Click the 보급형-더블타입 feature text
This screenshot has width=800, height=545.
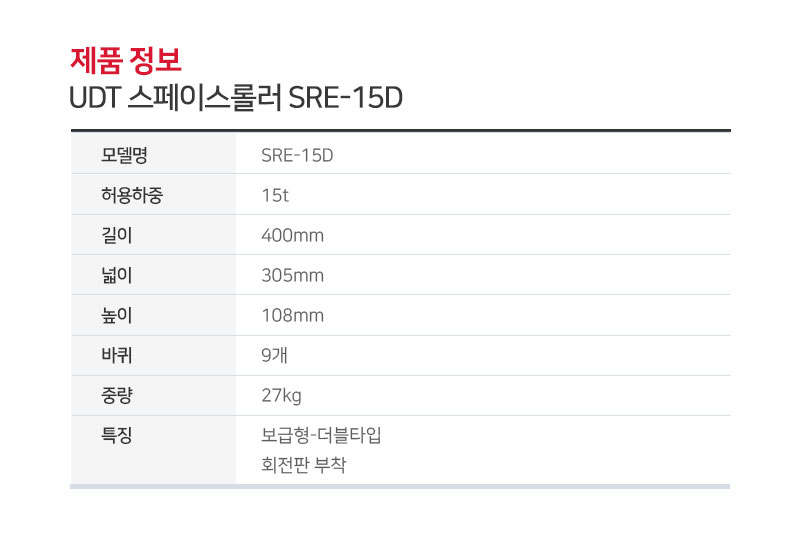pos(321,435)
